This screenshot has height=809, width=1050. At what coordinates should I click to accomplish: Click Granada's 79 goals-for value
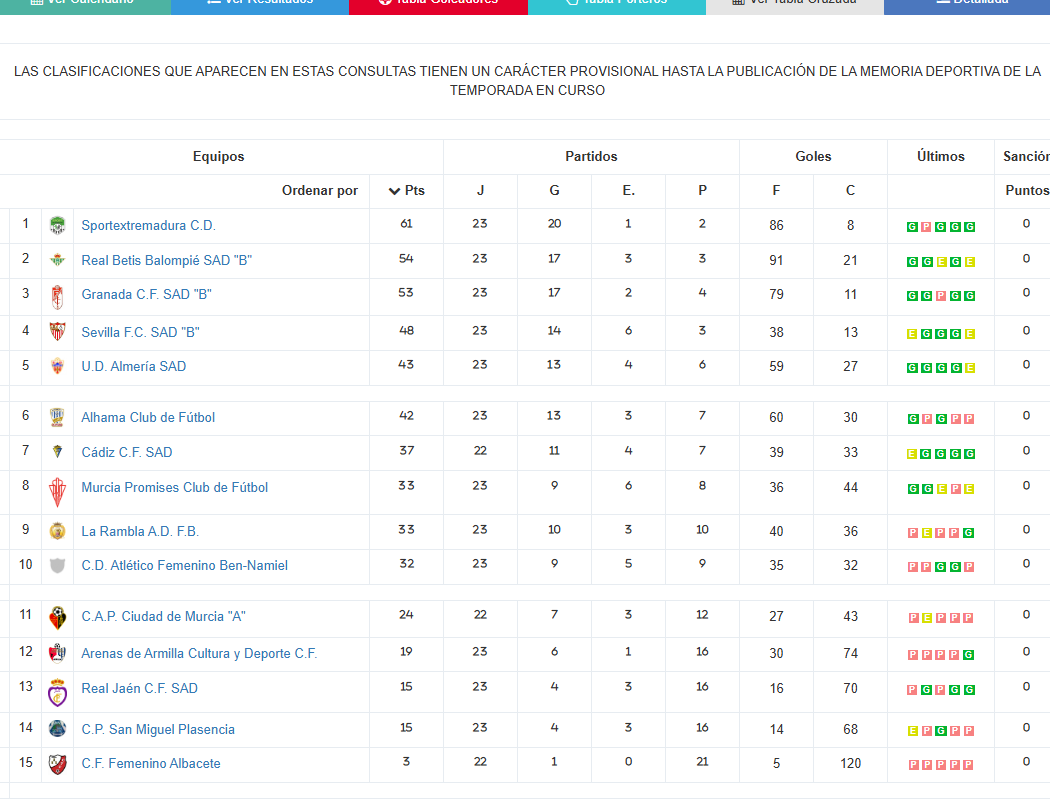coord(776,295)
